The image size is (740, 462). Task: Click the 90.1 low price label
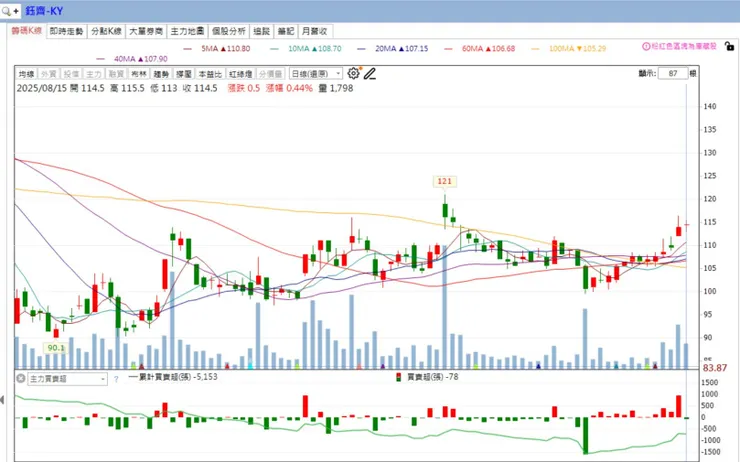(x=56, y=348)
